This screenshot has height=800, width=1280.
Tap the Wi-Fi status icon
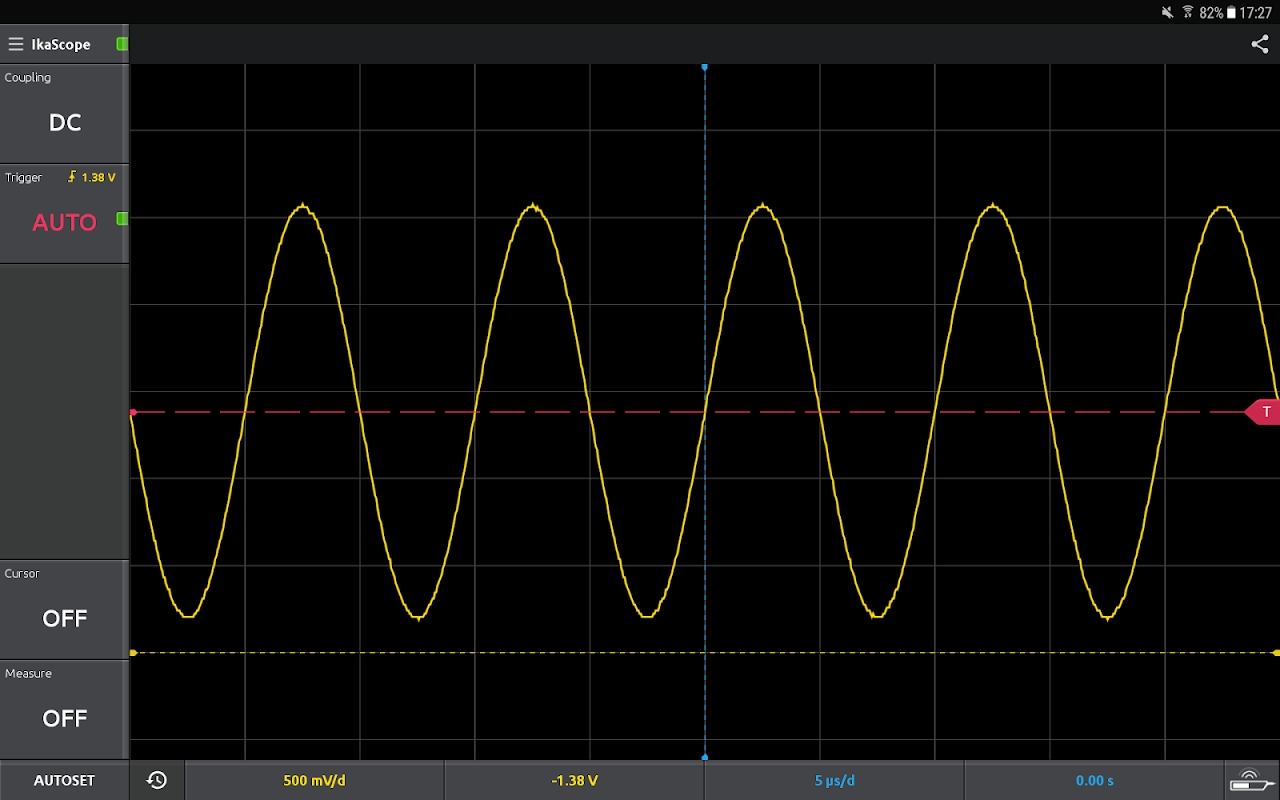click(x=1188, y=13)
